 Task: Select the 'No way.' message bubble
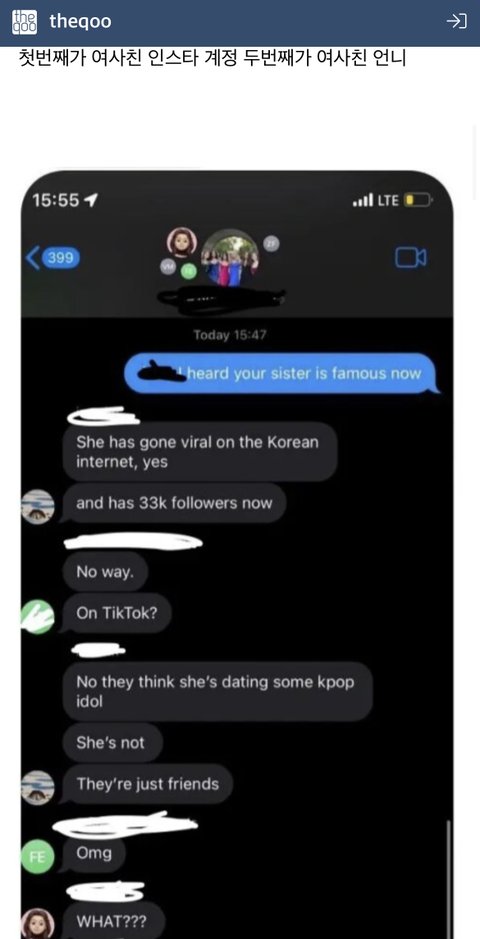tap(105, 571)
